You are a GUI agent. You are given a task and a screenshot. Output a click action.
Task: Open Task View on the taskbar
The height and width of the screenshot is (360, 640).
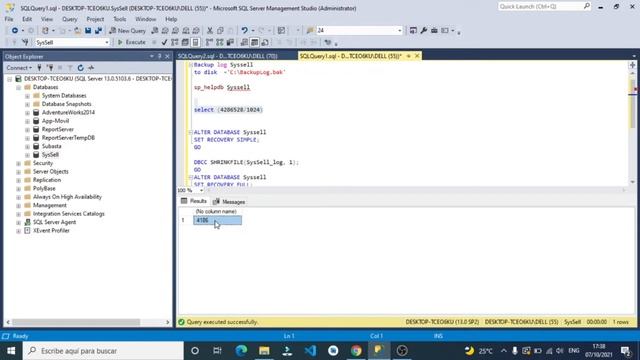(218, 351)
